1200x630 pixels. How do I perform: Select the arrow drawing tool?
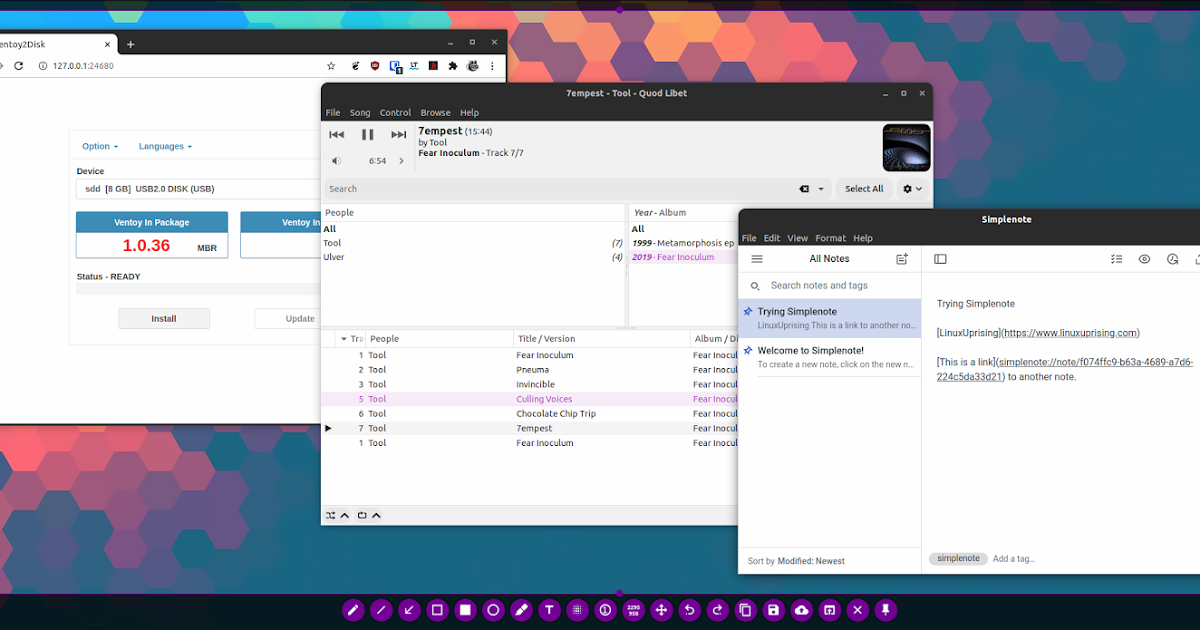point(409,610)
